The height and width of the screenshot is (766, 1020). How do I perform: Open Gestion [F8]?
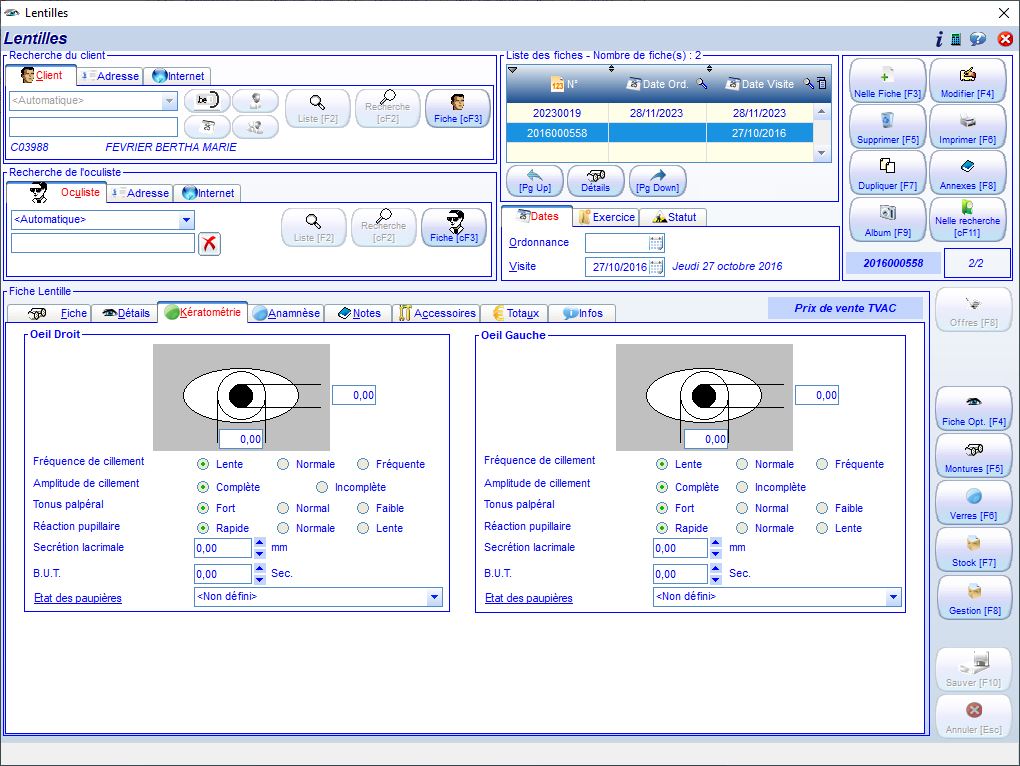pos(974,598)
